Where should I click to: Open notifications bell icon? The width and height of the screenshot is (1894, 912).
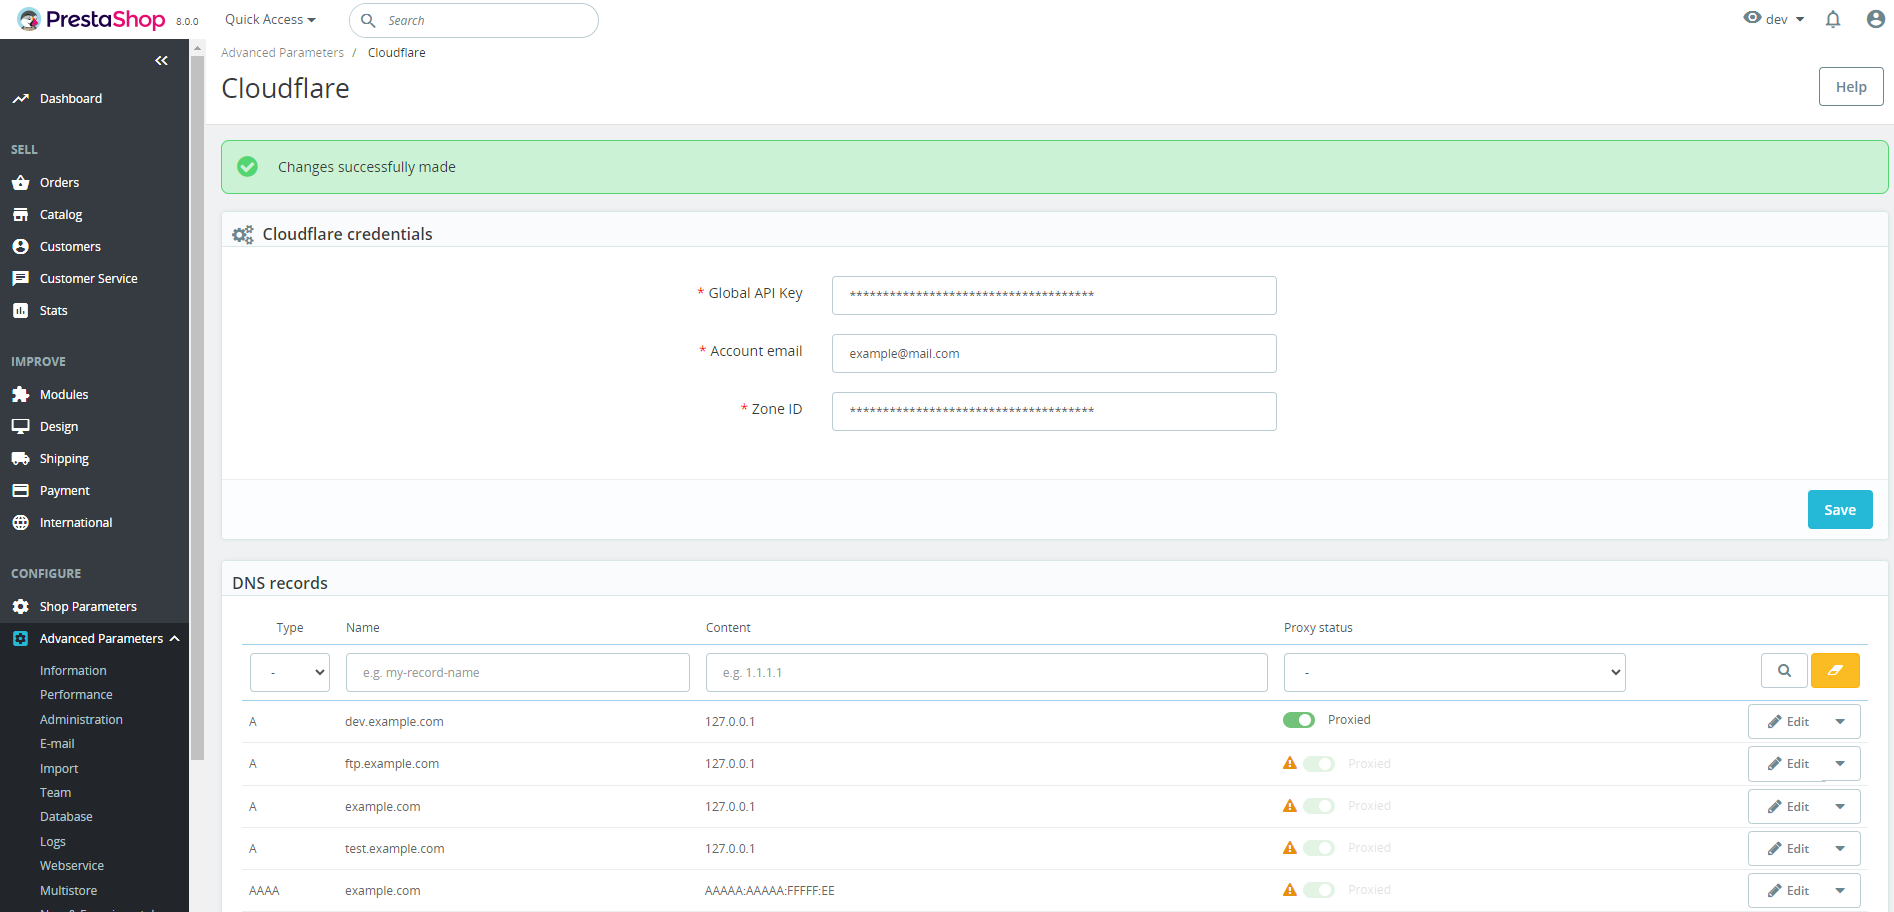pyautogui.click(x=1833, y=19)
